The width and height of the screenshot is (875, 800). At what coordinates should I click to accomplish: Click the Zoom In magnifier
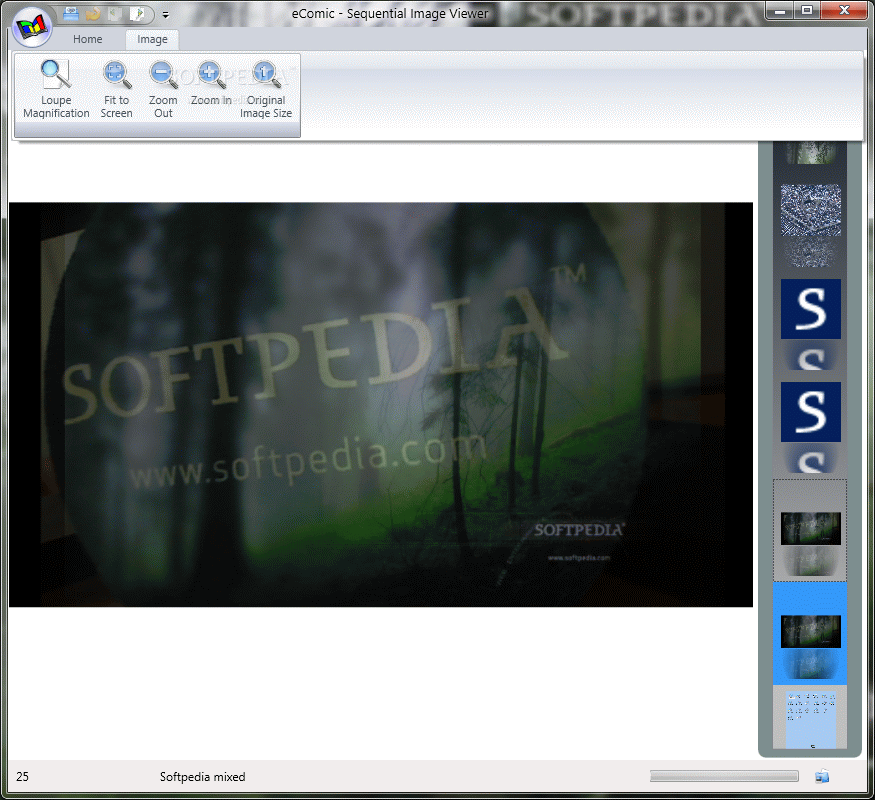point(211,84)
